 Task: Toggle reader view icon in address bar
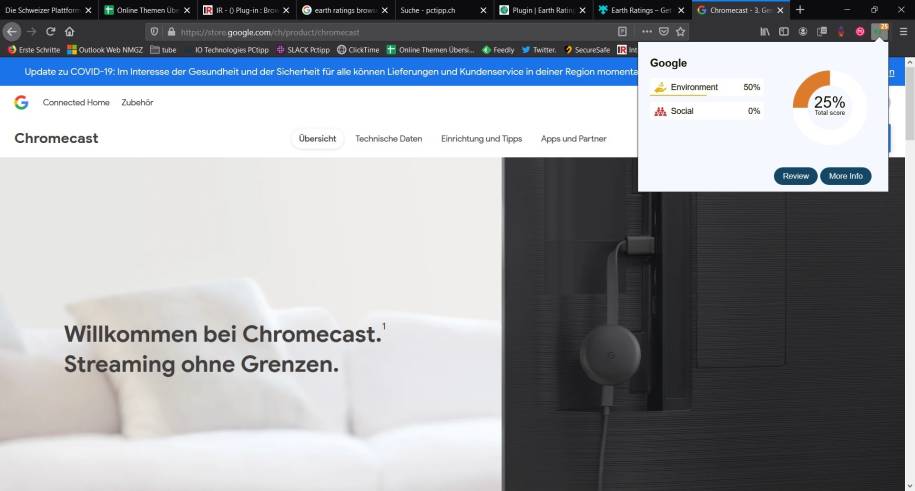[622, 32]
